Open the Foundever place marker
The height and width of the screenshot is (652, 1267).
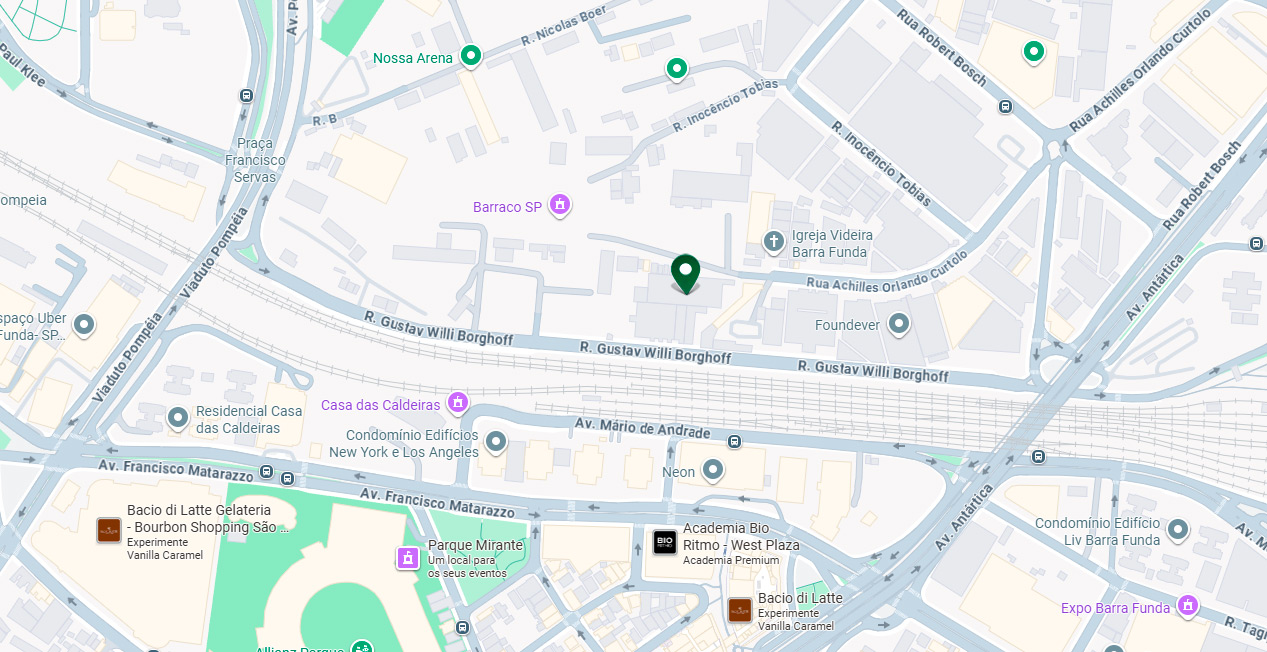point(899,323)
